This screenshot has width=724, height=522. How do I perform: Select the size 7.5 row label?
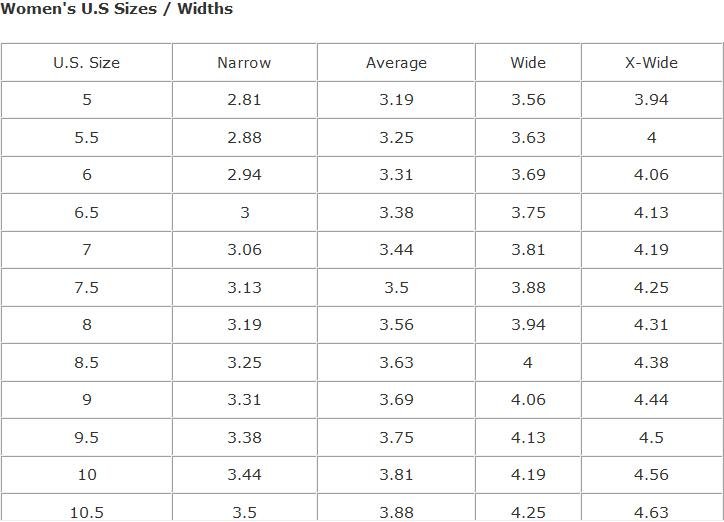(86, 287)
